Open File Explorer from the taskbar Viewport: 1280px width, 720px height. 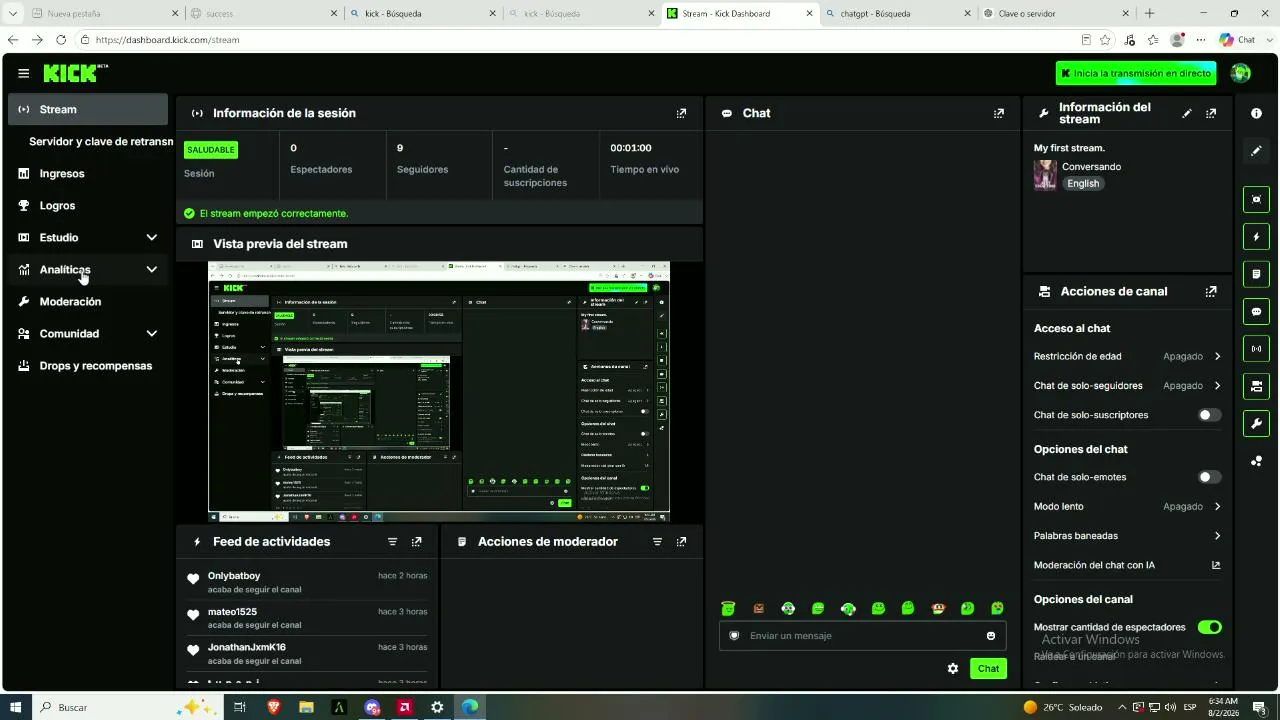click(x=306, y=707)
